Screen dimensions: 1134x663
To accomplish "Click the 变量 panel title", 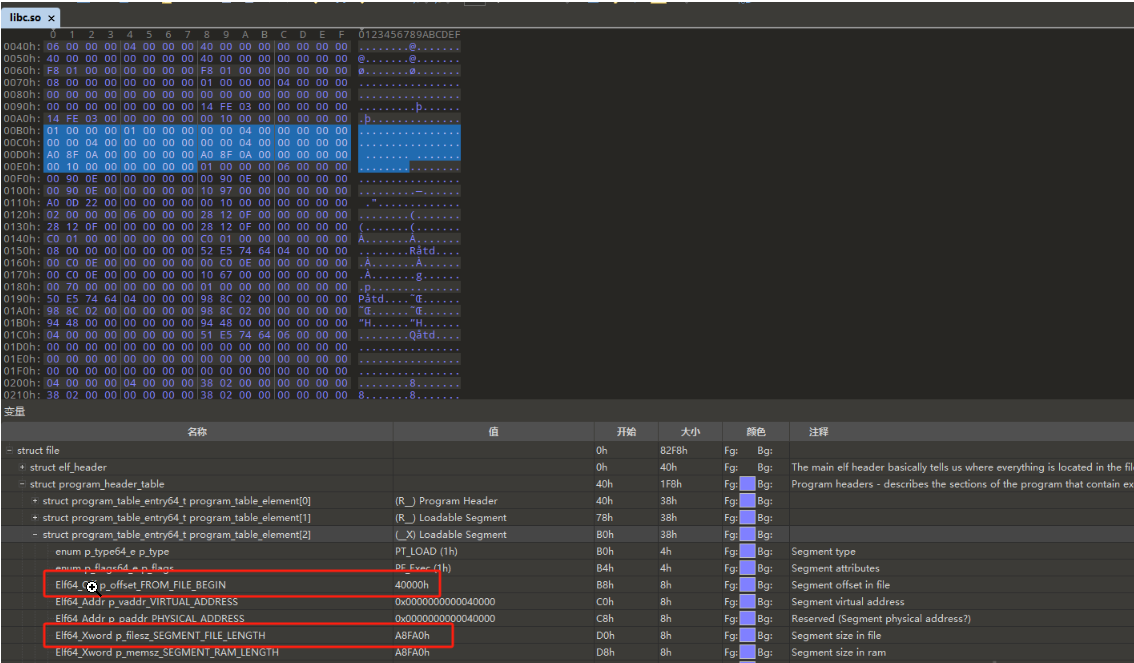I will [14, 411].
